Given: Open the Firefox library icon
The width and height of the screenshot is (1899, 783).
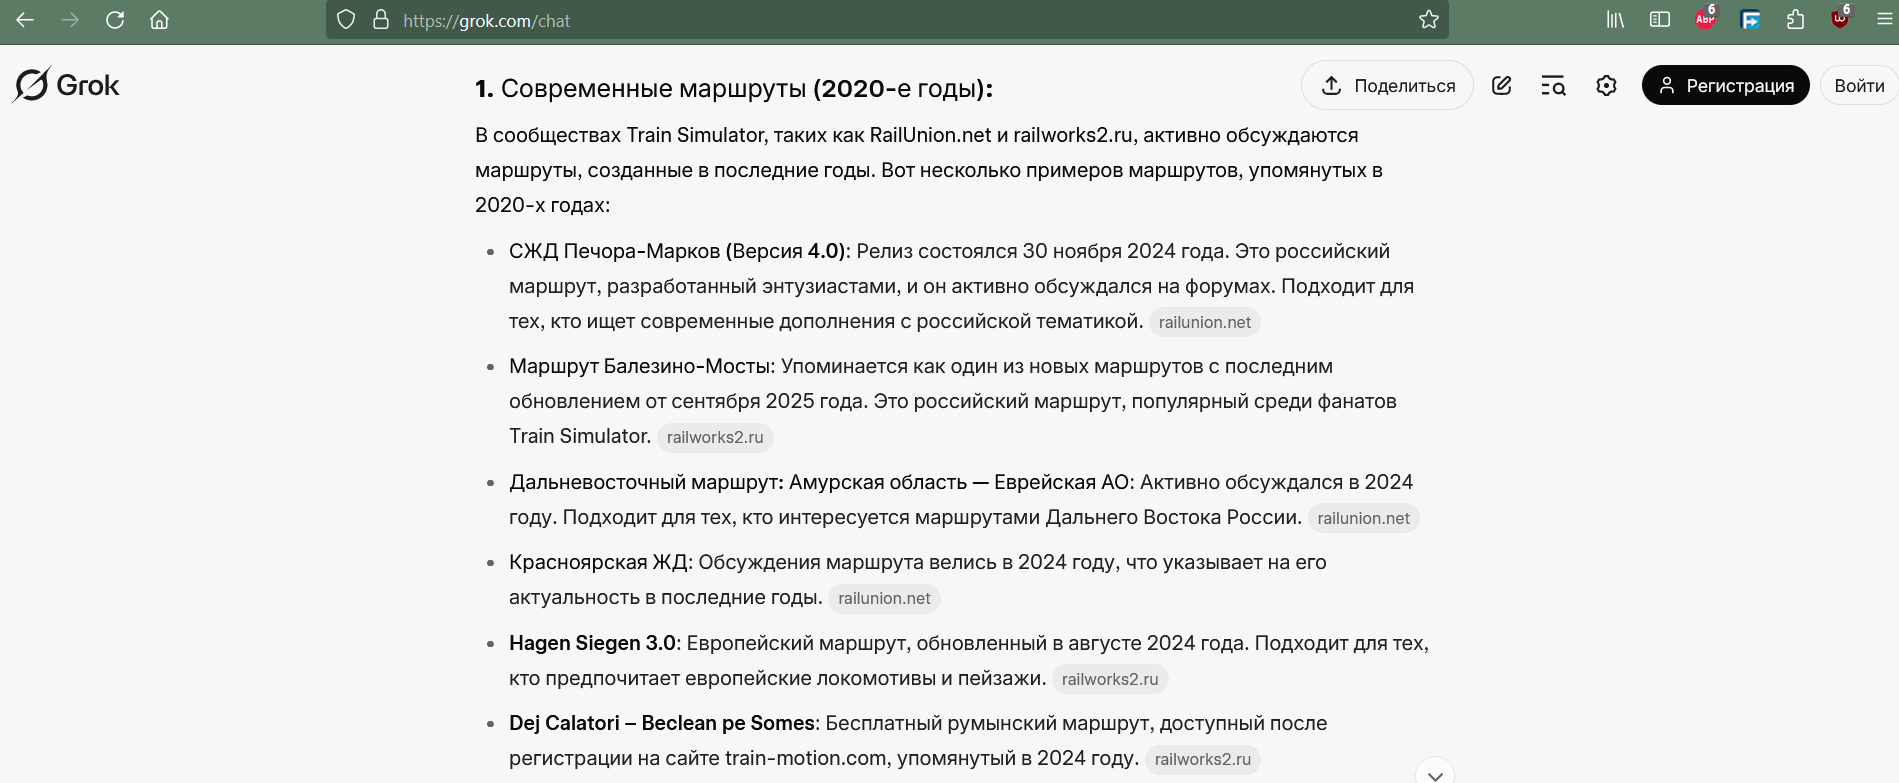Looking at the screenshot, I should click(x=1615, y=20).
